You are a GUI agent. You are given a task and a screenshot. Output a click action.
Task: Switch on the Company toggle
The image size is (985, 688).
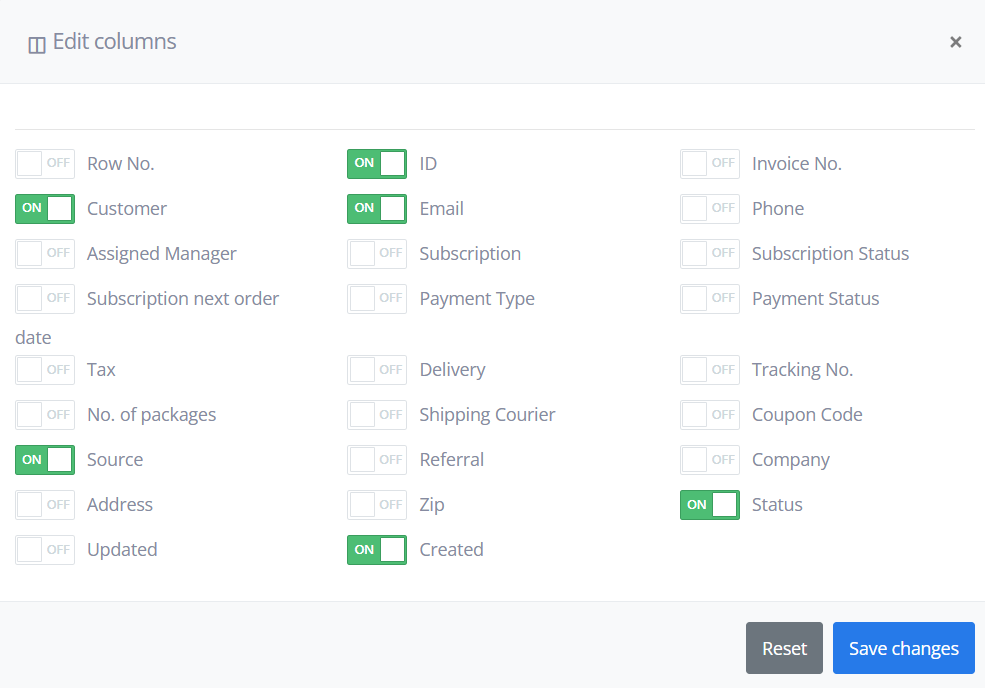(x=710, y=460)
